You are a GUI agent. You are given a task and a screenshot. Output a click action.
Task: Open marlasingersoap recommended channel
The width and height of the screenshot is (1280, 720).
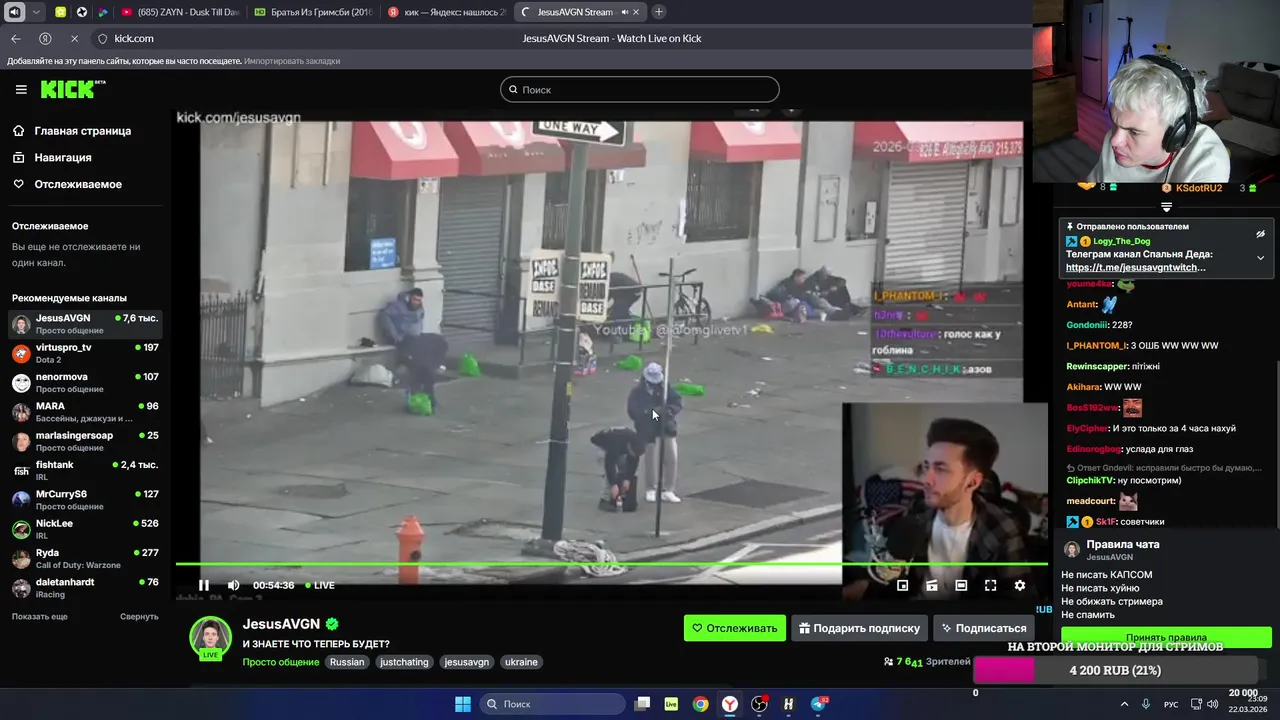[x=85, y=441]
